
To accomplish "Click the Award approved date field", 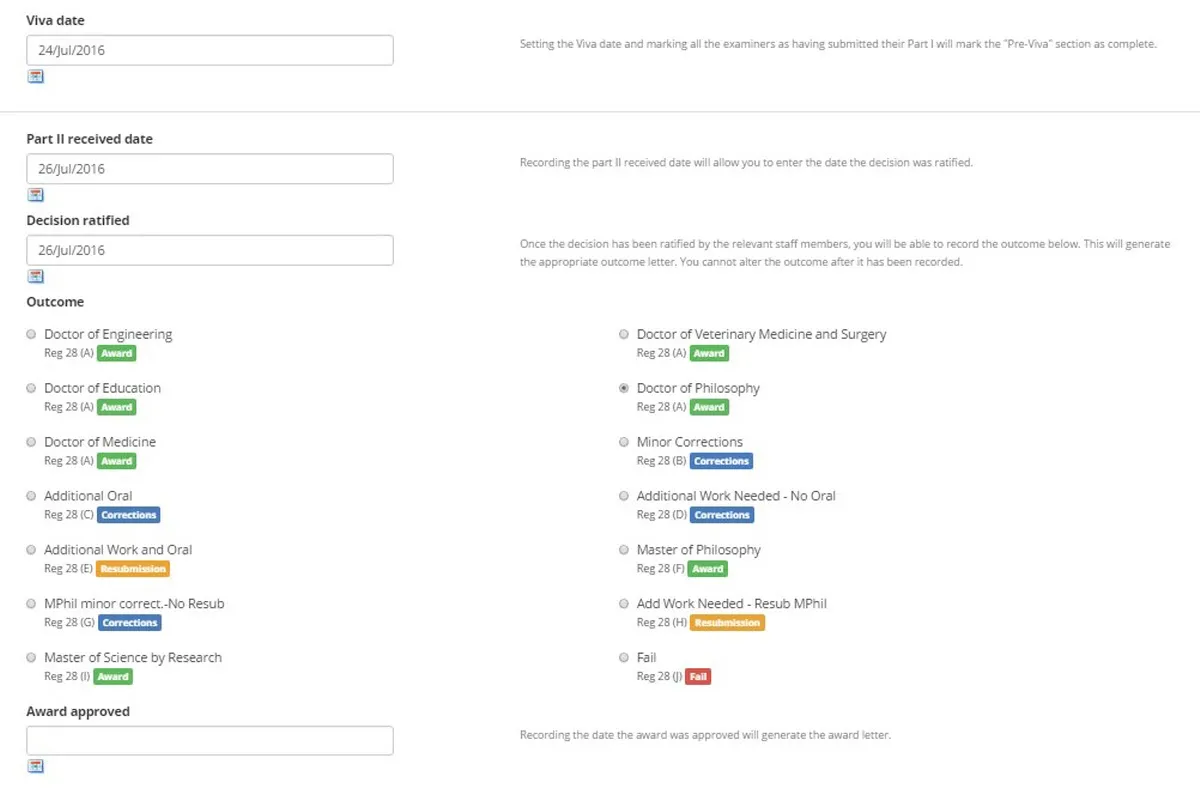I will [210, 740].
